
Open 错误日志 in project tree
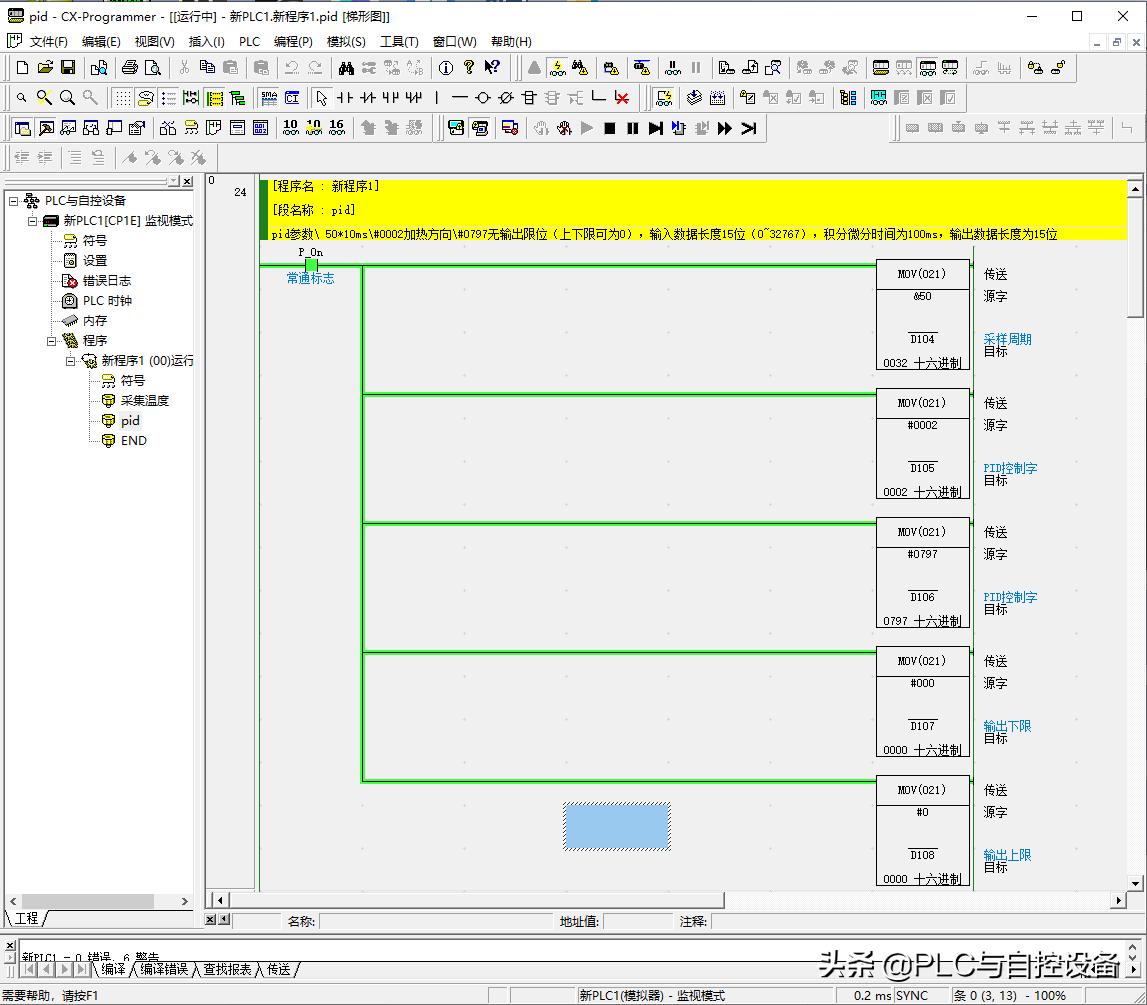(x=106, y=281)
